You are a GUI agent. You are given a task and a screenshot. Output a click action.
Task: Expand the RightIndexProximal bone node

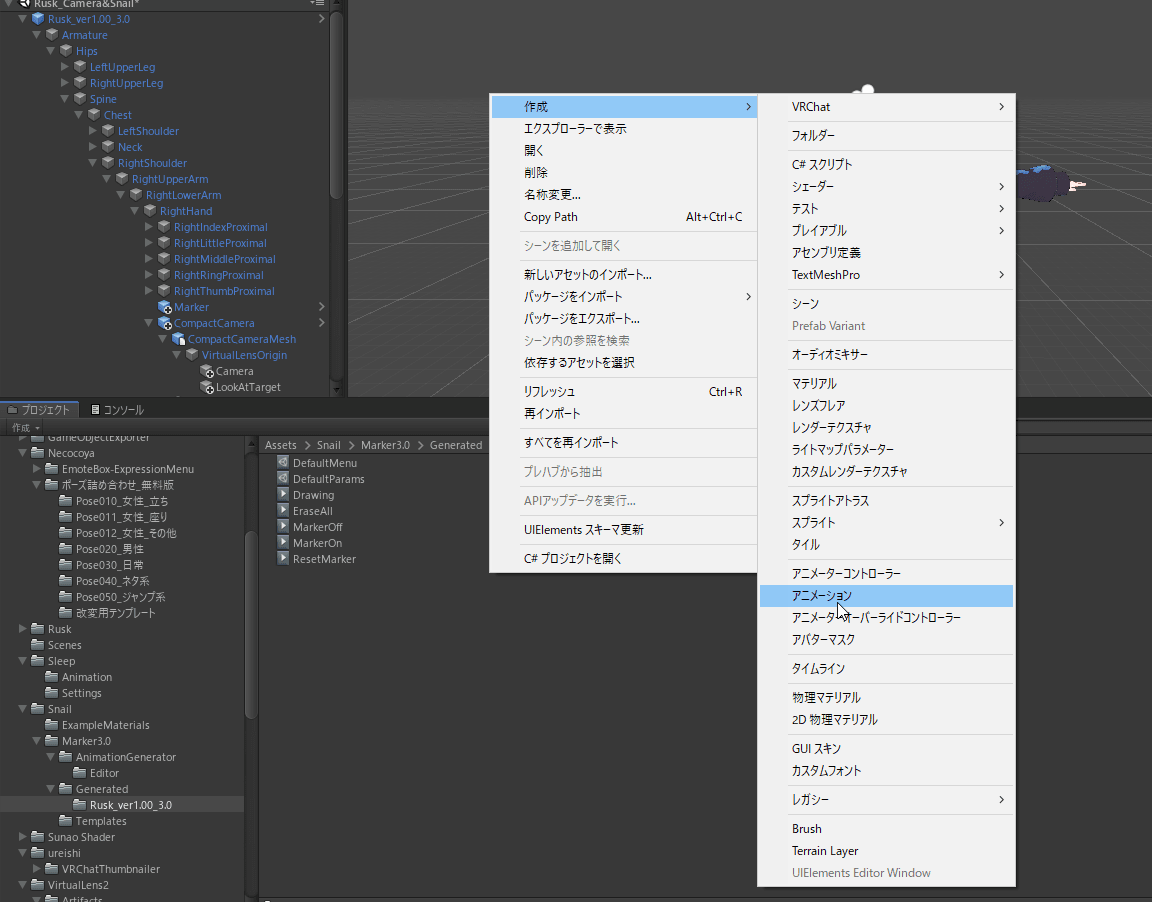coord(149,227)
